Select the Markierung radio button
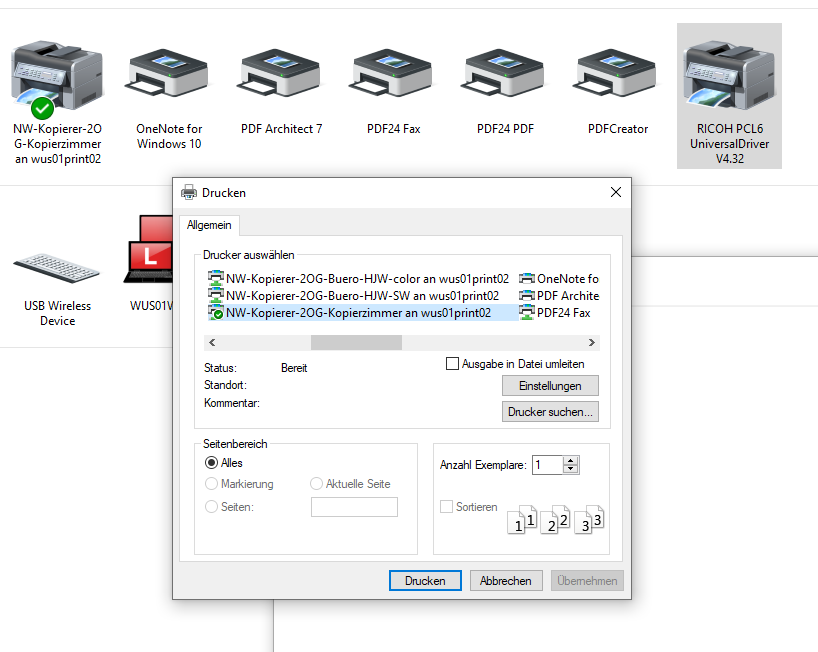Image resolution: width=818 pixels, height=652 pixels. (x=211, y=484)
